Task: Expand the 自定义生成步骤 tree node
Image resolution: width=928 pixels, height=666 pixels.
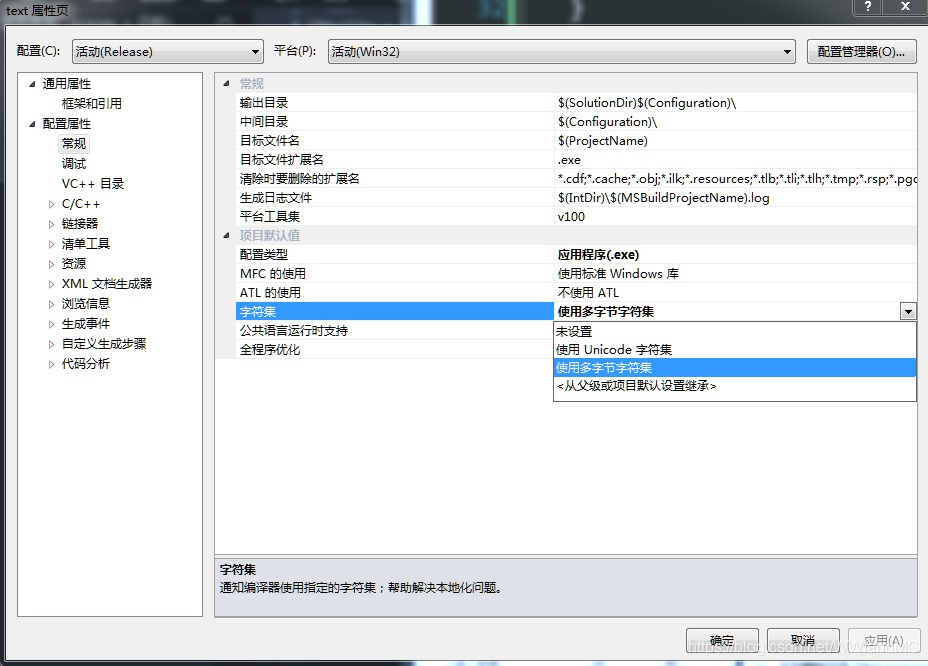Action: (51, 344)
